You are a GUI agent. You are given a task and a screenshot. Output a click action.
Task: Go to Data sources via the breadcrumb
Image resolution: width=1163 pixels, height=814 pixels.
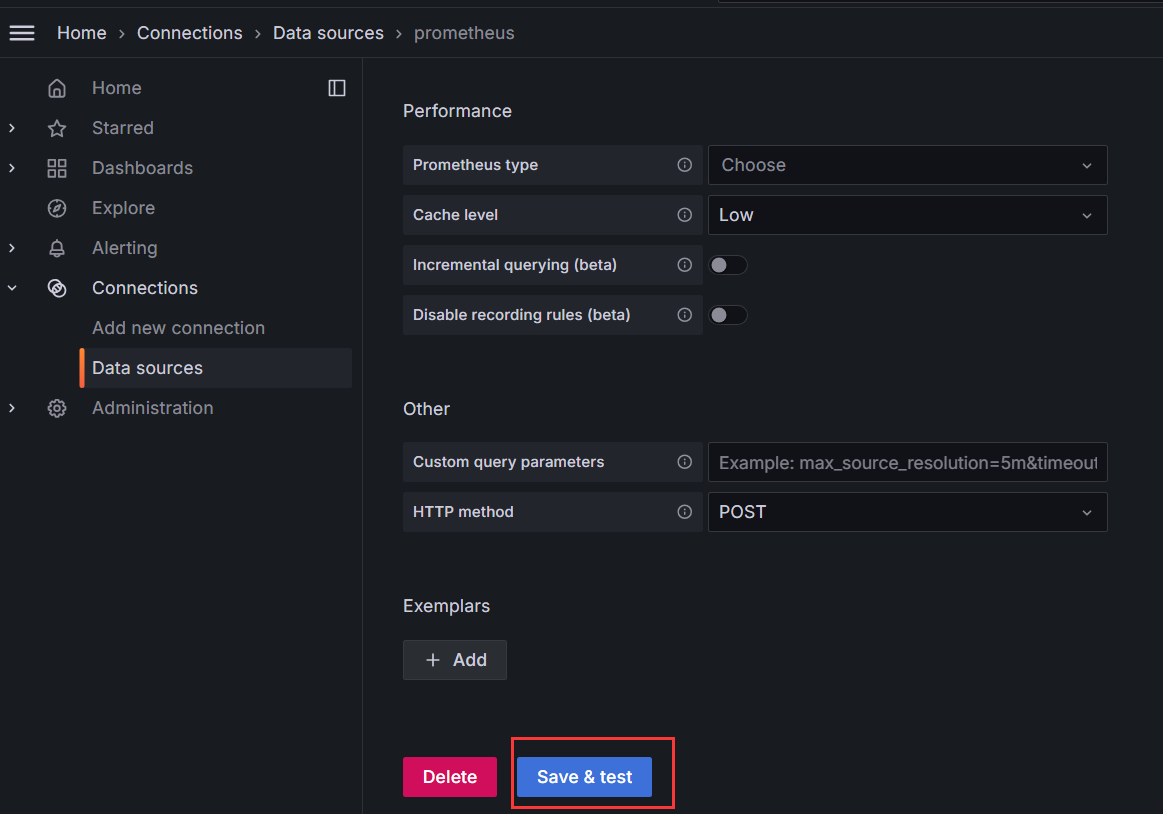coord(328,33)
